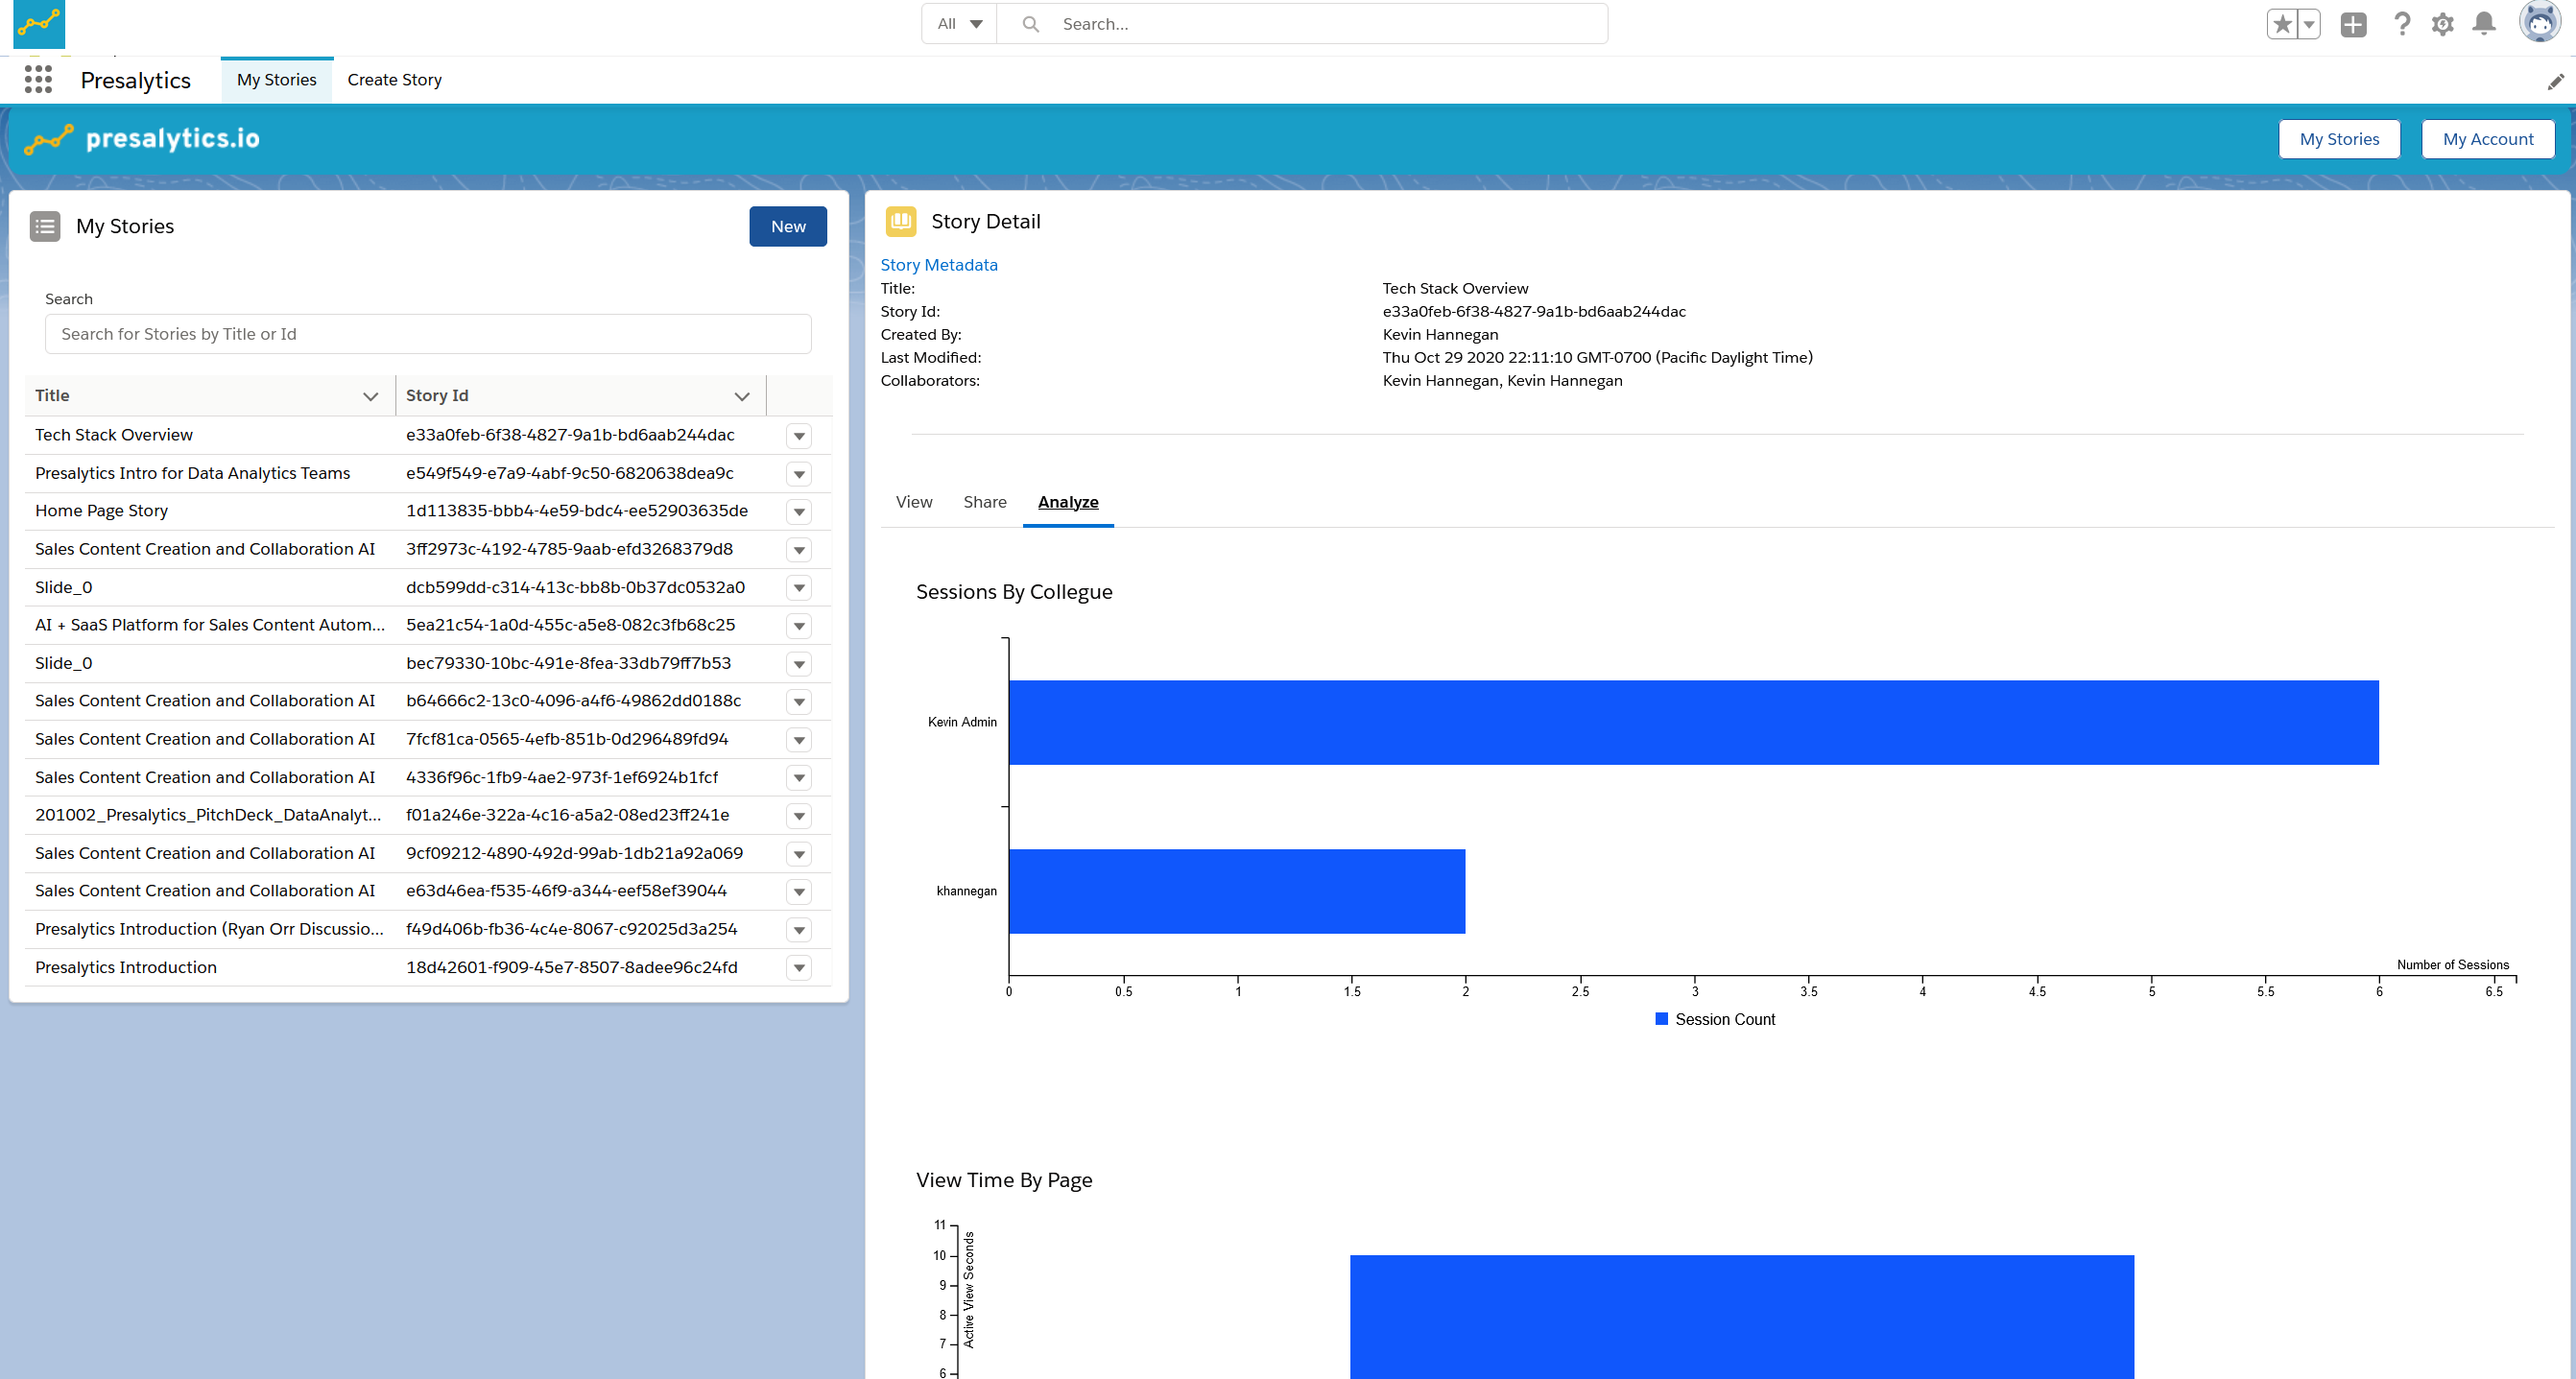
Task: Expand the All search scope dropdown
Action: [959, 24]
